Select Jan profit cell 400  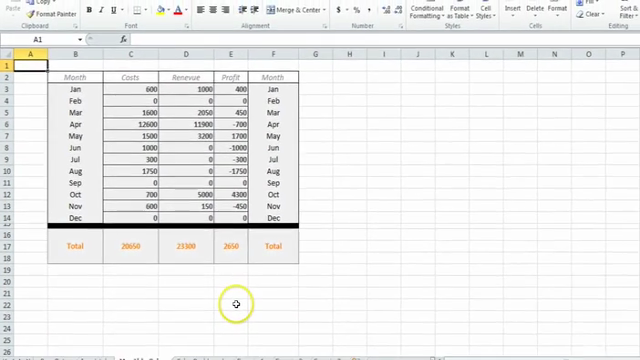pyautogui.click(x=231, y=89)
